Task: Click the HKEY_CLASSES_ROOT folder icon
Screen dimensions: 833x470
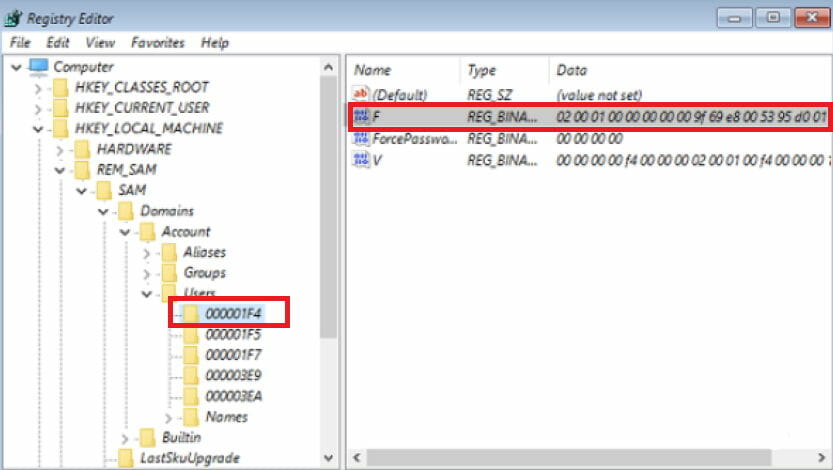Action: tap(61, 88)
